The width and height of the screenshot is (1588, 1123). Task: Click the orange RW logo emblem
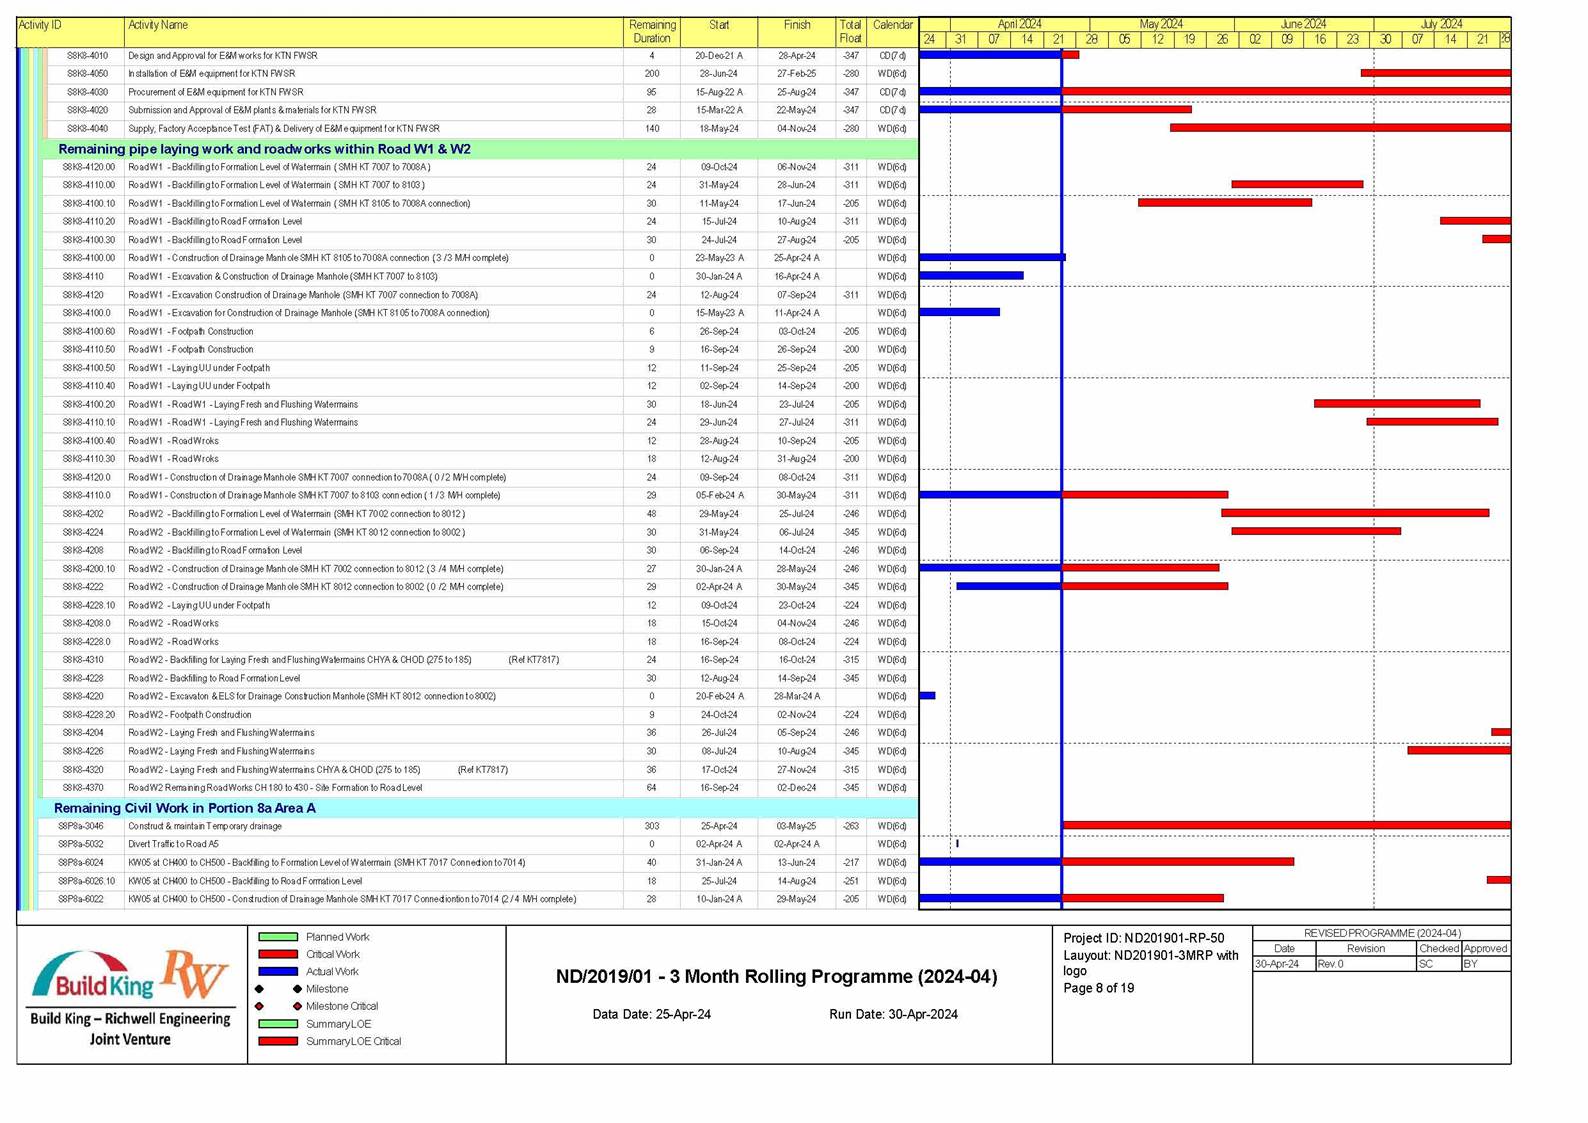(x=195, y=973)
